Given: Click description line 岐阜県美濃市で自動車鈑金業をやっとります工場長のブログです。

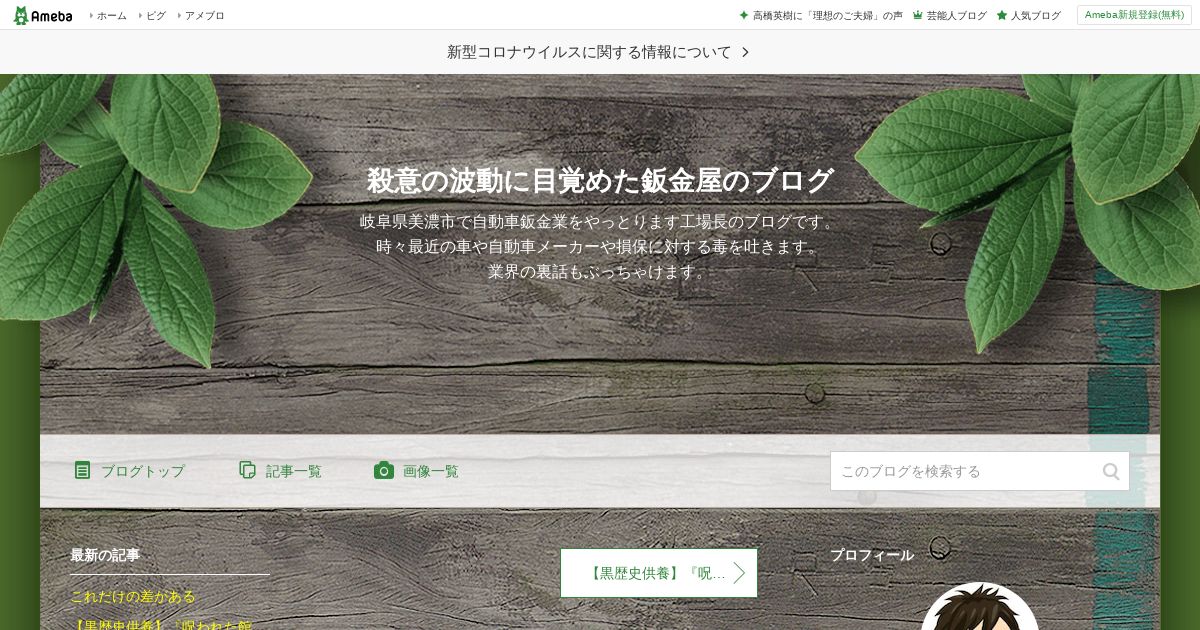Looking at the screenshot, I should pos(600,222).
